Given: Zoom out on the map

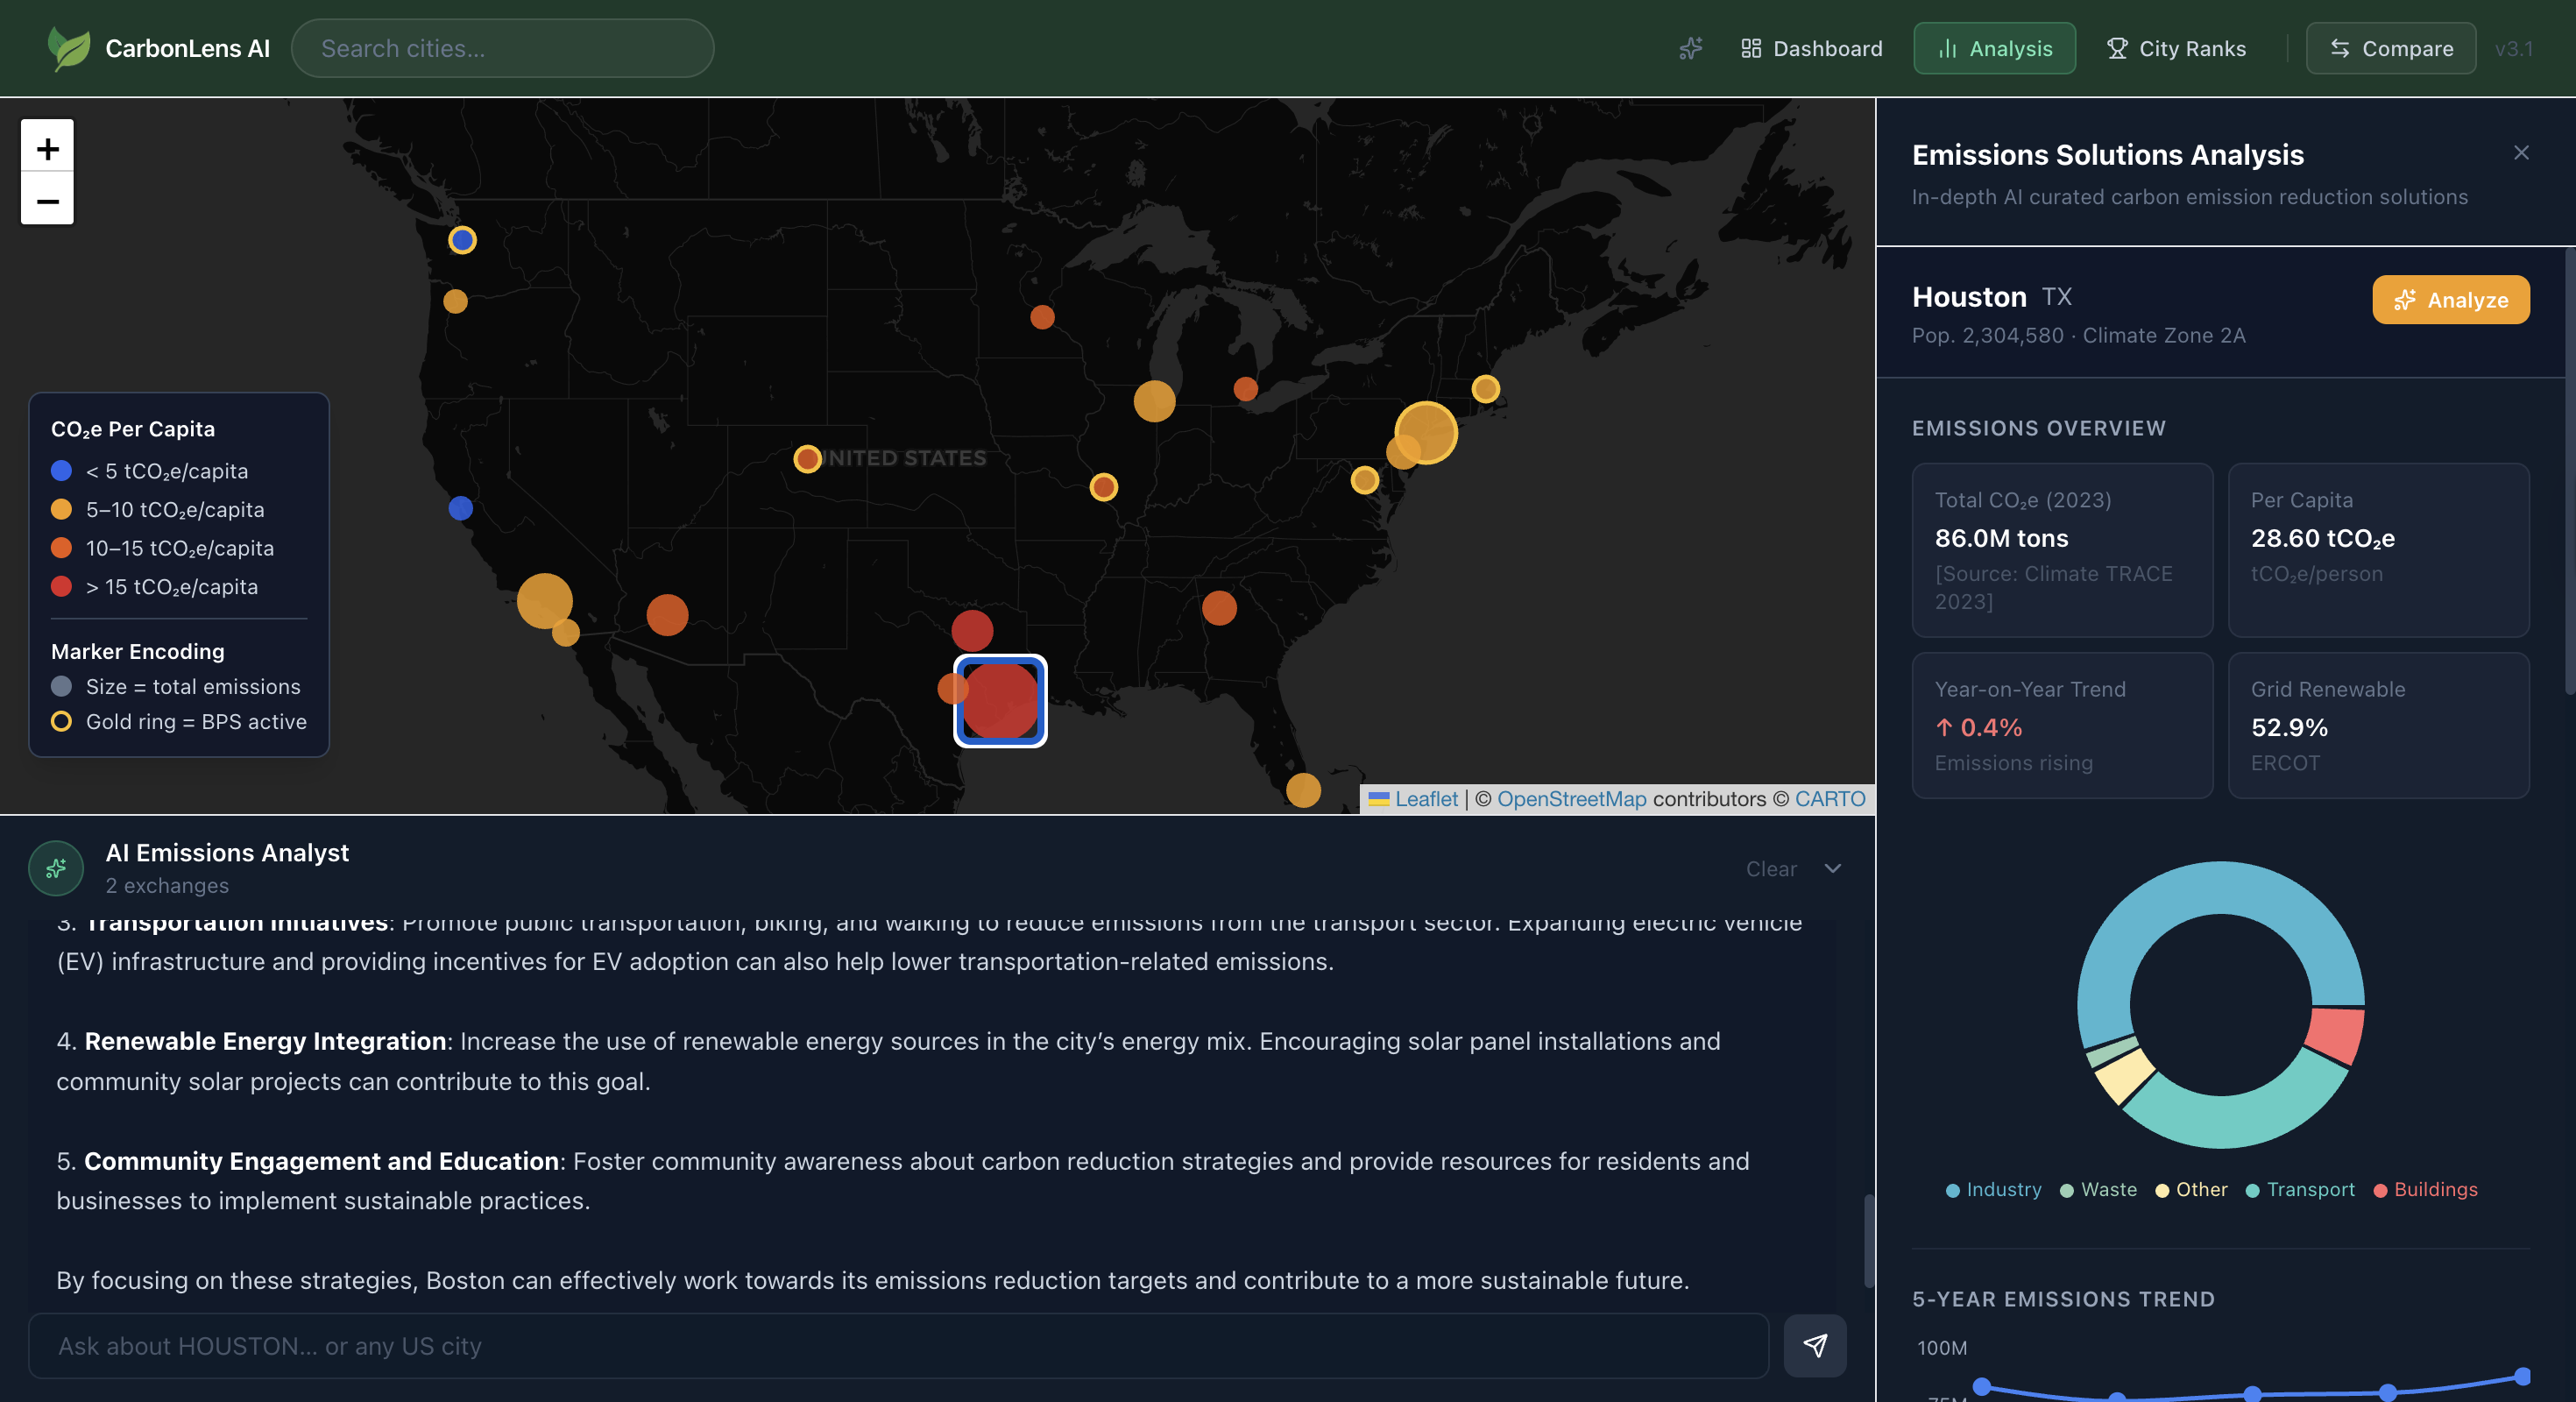Looking at the screenshot, I should (47, 200).
